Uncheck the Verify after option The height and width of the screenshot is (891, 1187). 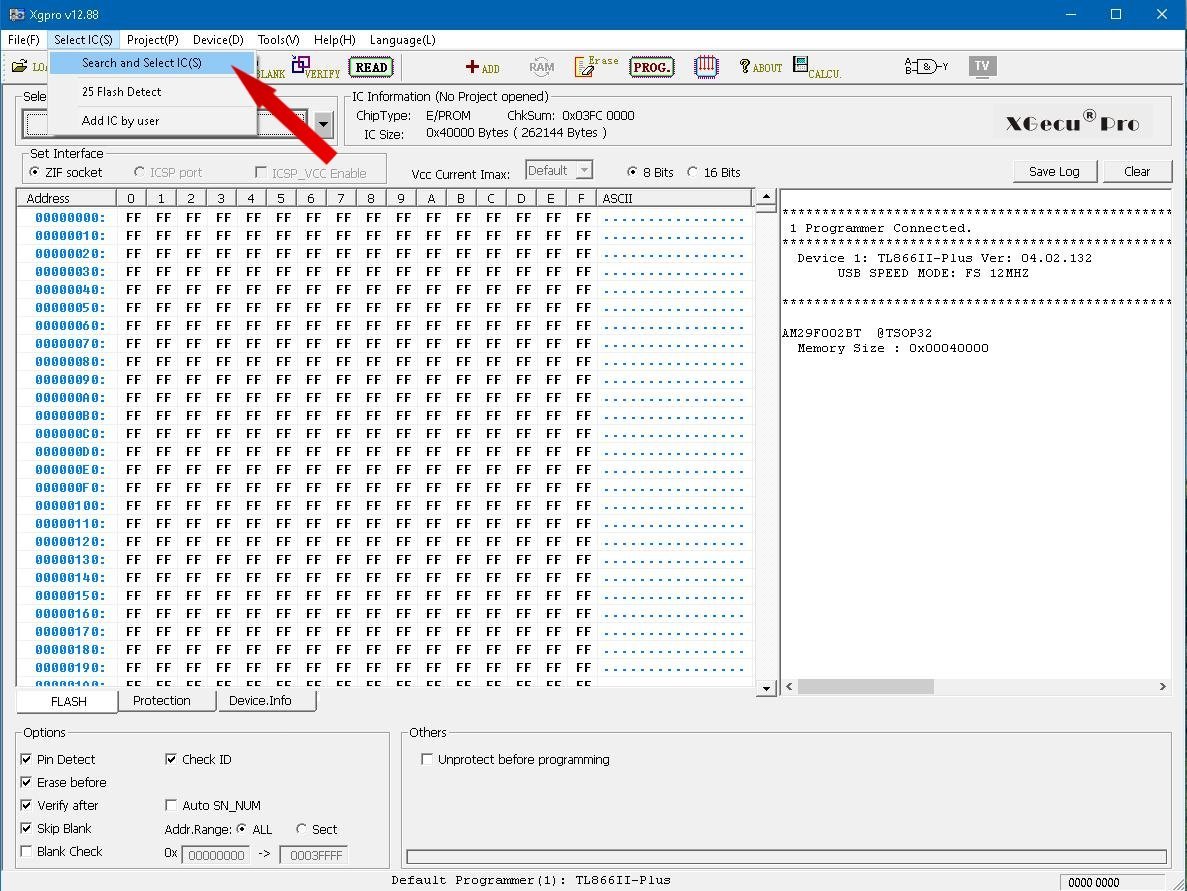26,805
